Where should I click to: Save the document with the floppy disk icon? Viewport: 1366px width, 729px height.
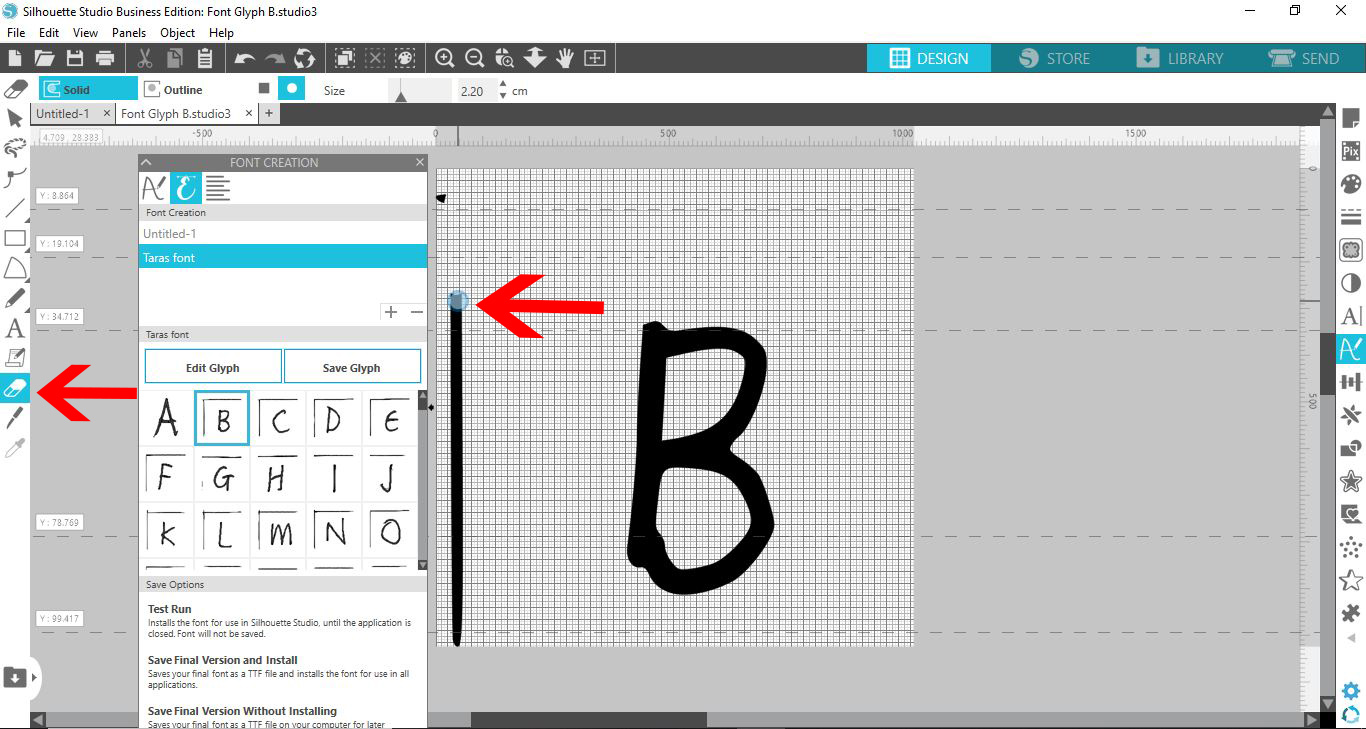74,58
